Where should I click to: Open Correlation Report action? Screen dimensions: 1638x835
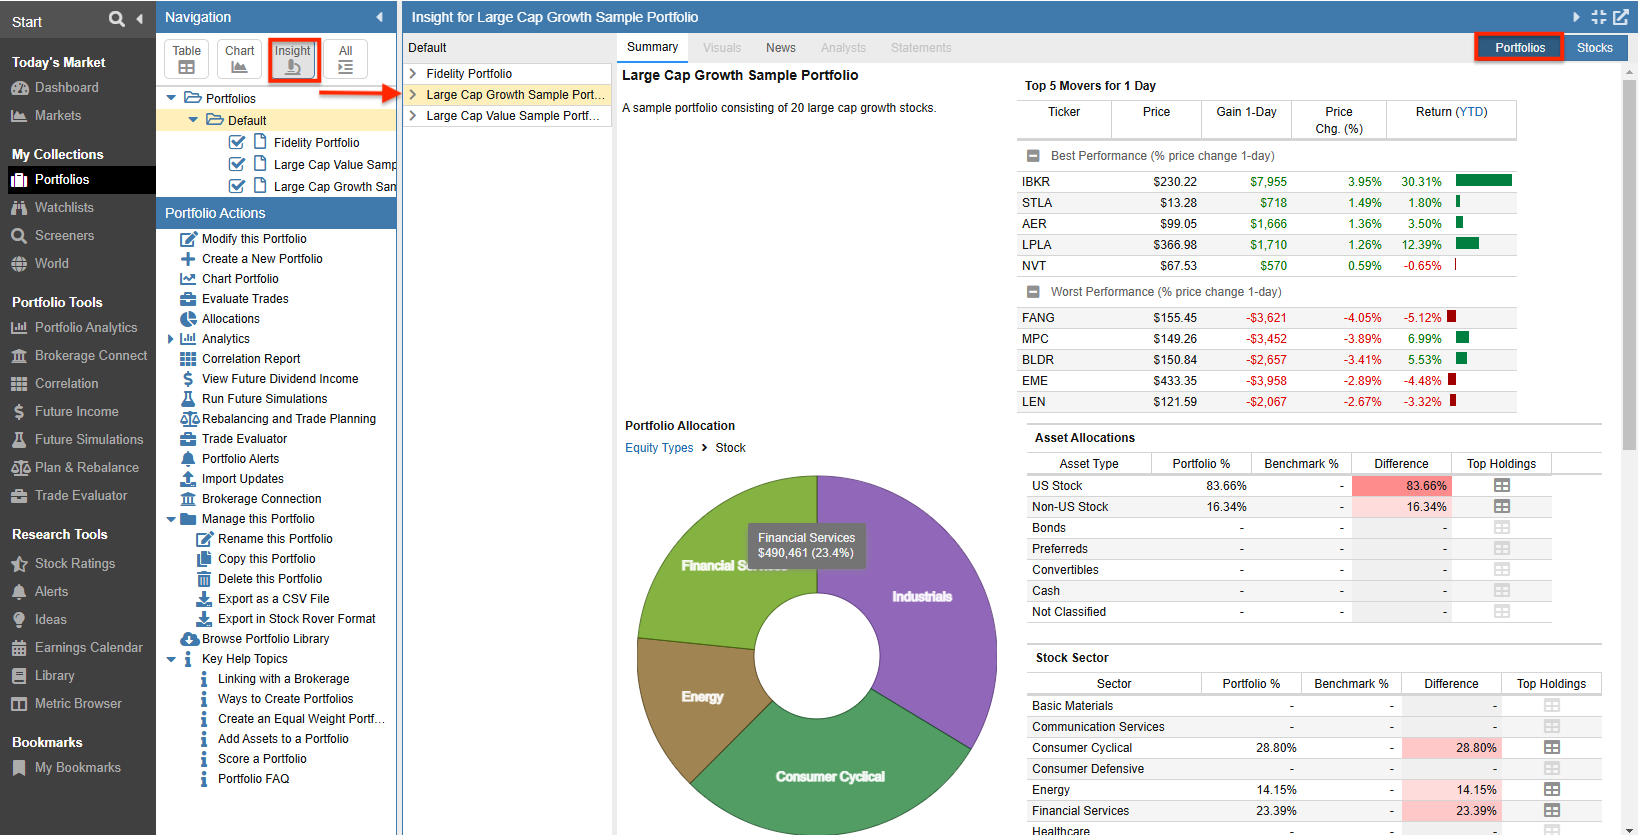[251, 359]
